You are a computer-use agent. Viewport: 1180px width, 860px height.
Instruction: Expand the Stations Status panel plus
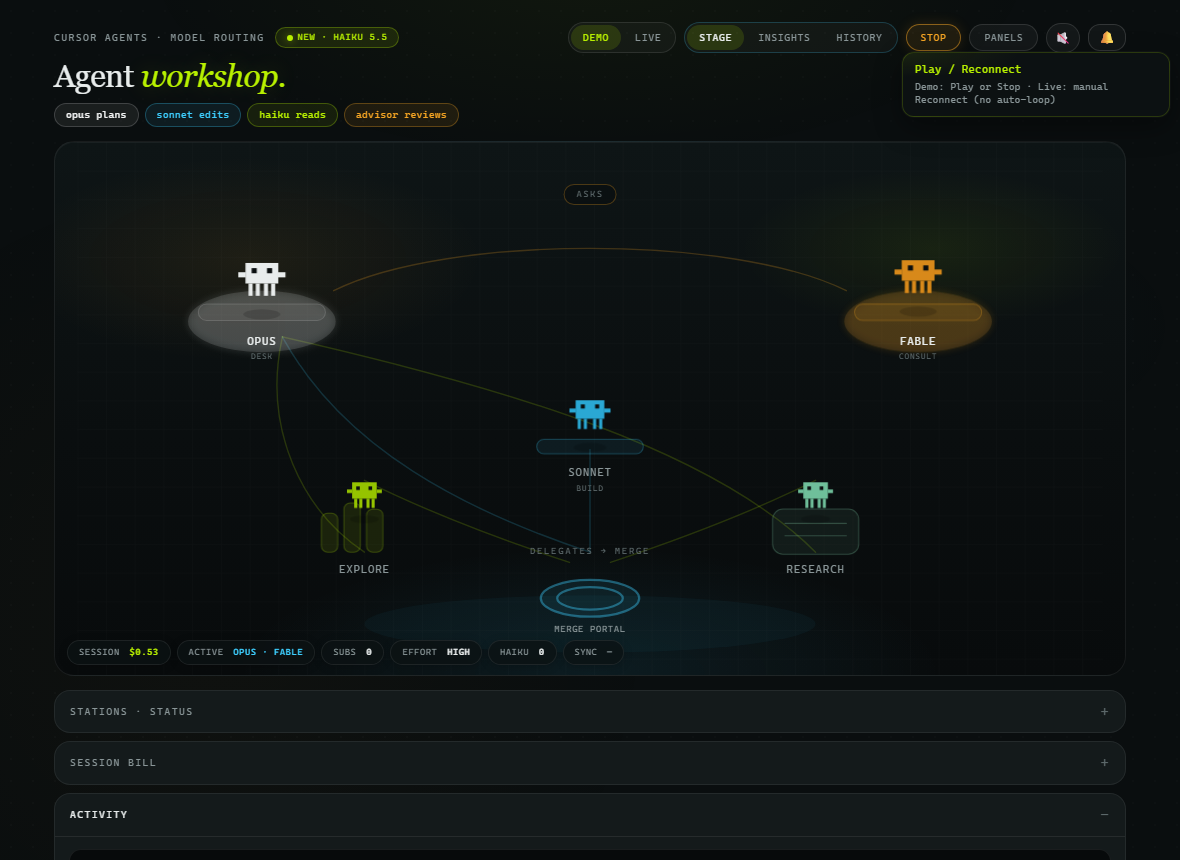click(x=1104, y=712)
